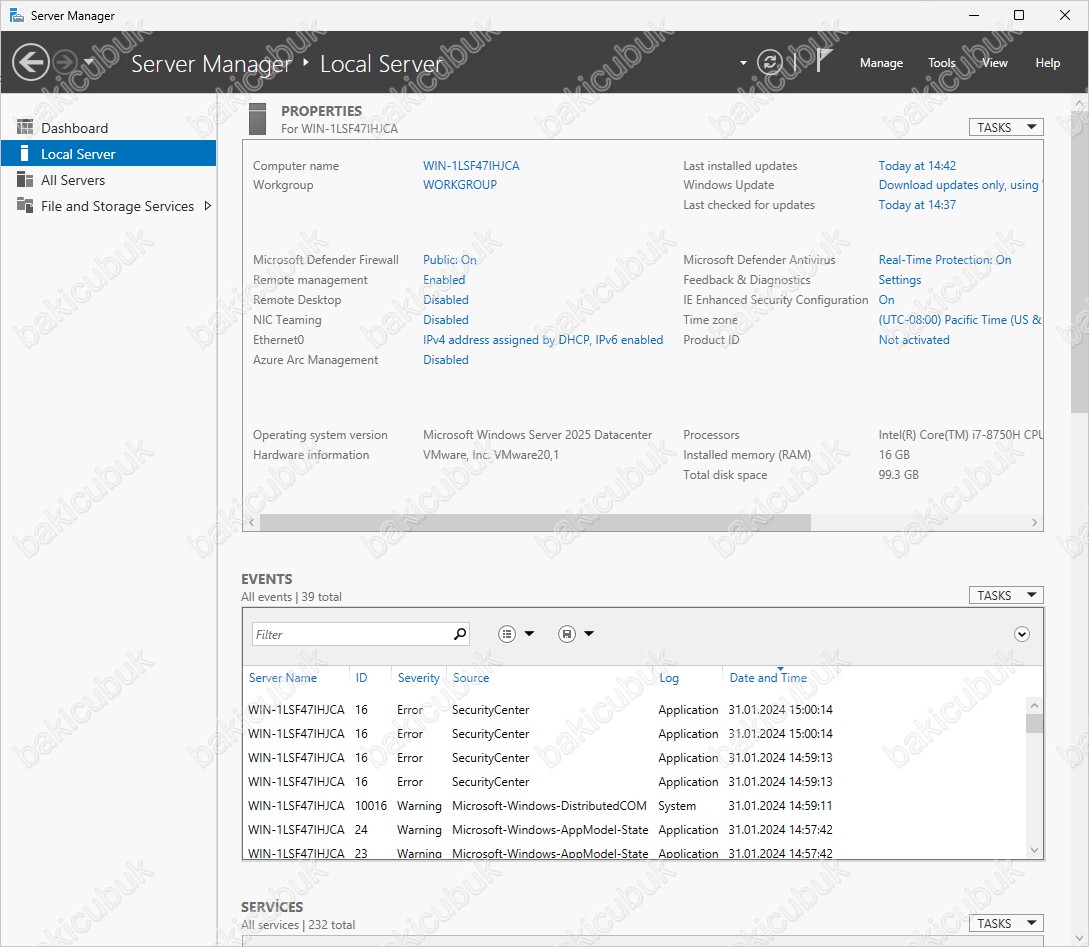Open the events filter criteria list icon
This screenshot has height=947, width=1089.
pos(507,634)
